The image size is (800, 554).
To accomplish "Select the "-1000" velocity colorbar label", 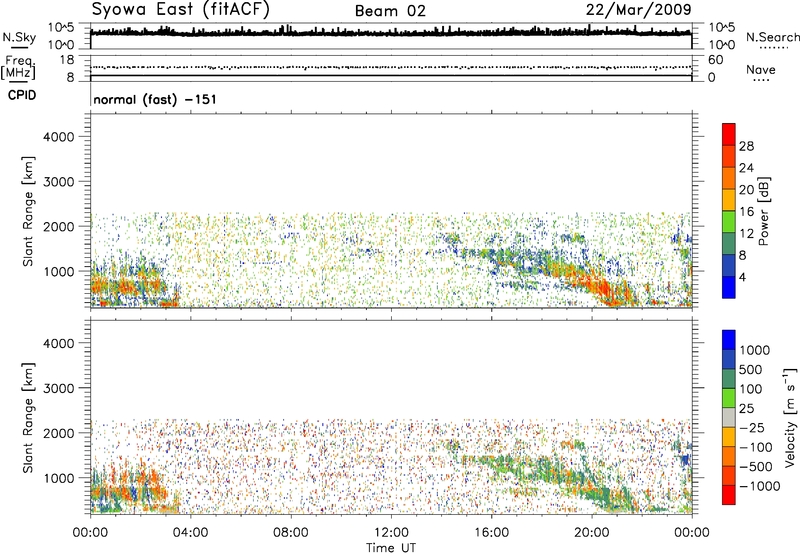I will pos(760,486).
